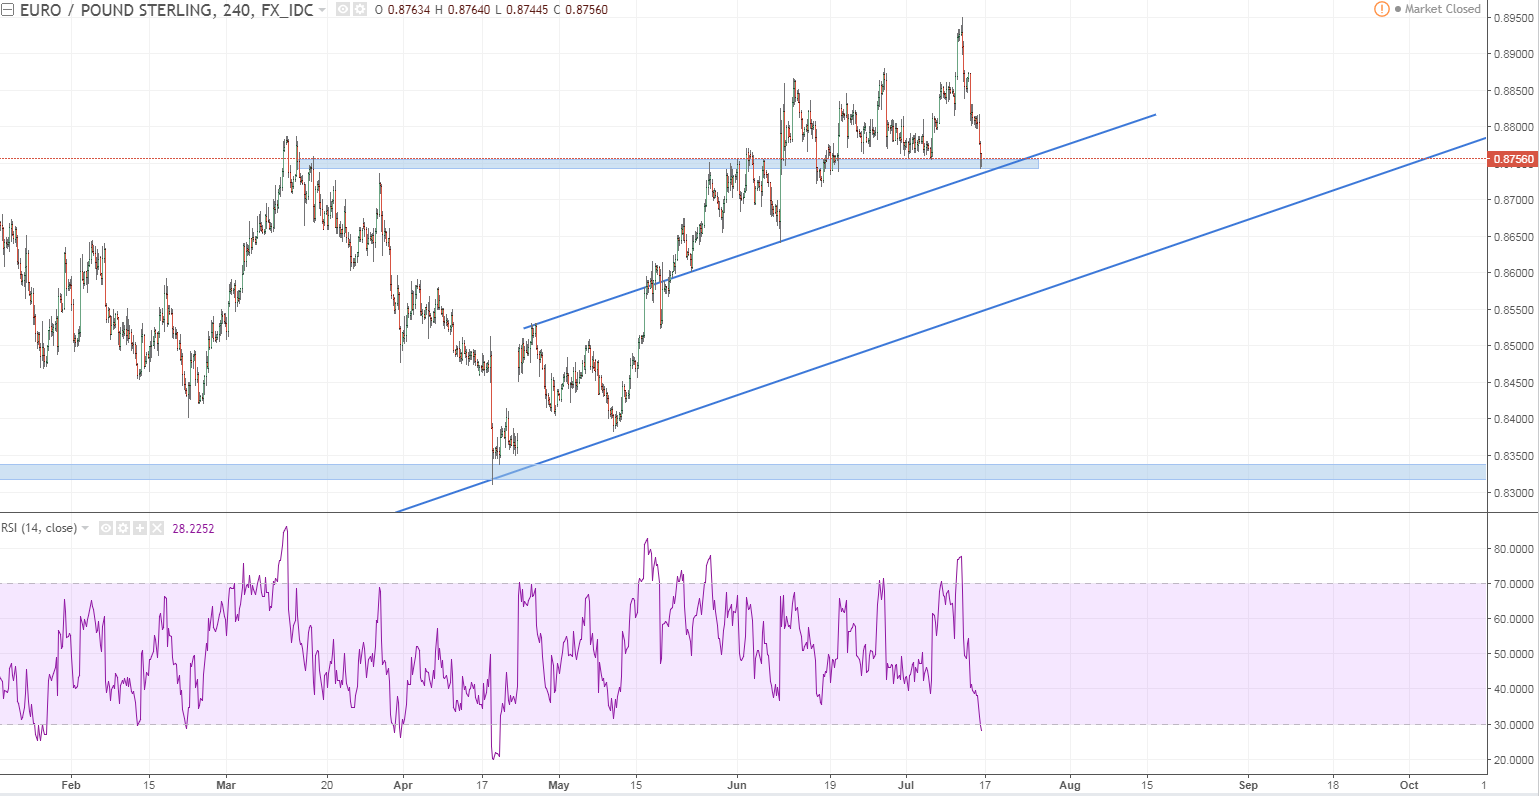
Task: Click the Feb date label on time axis
Action: (70, 786)
